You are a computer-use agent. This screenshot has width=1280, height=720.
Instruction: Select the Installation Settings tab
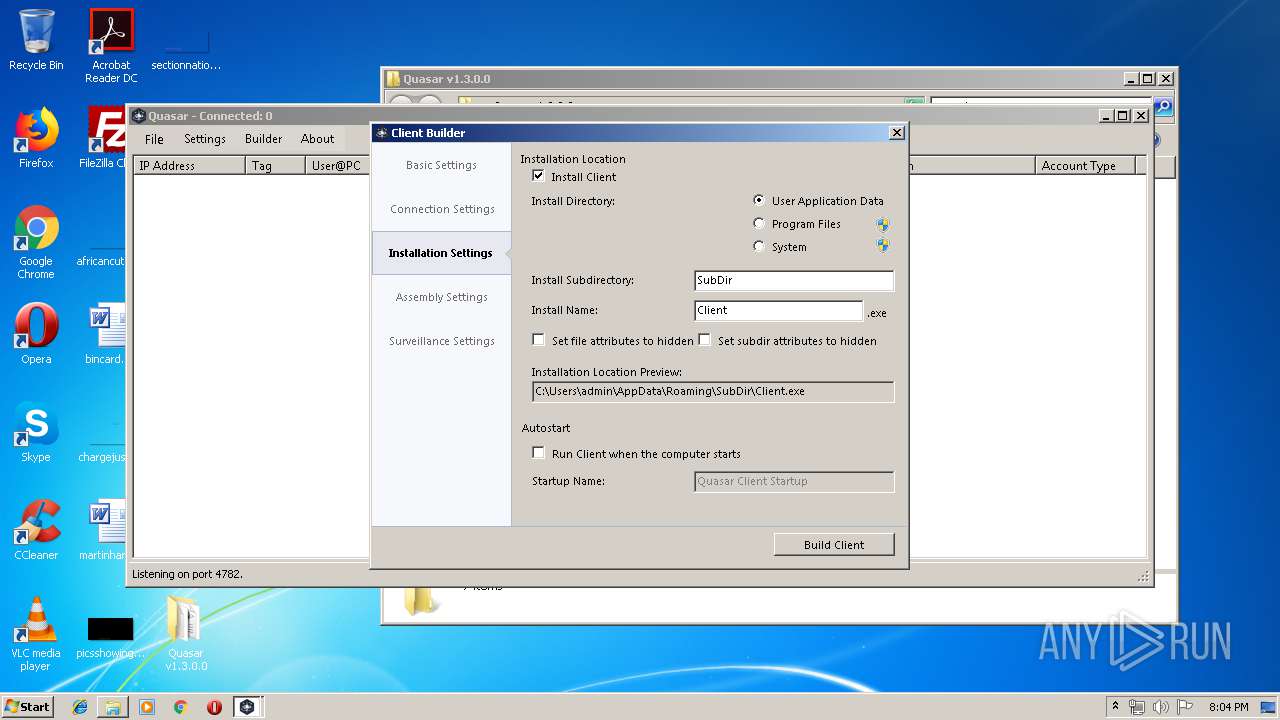(441, 253)
